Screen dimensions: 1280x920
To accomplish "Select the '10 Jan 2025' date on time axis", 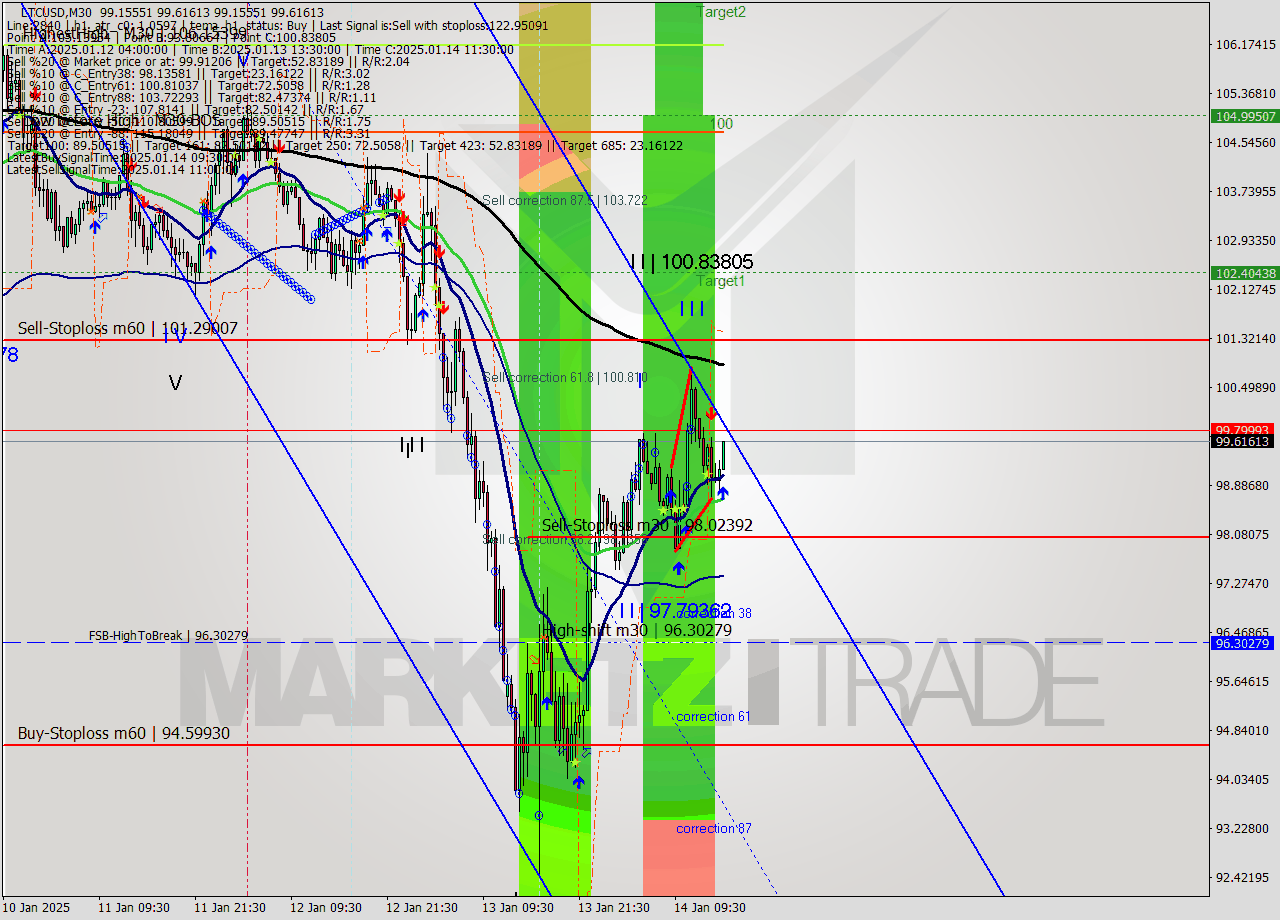I will click(x=37, y=908).
